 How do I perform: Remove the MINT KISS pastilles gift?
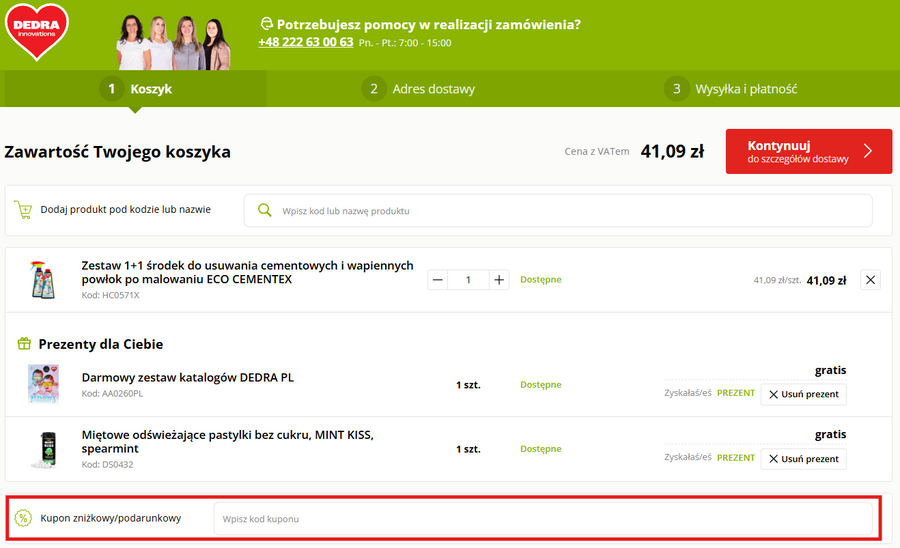click(x=803, y=459)
